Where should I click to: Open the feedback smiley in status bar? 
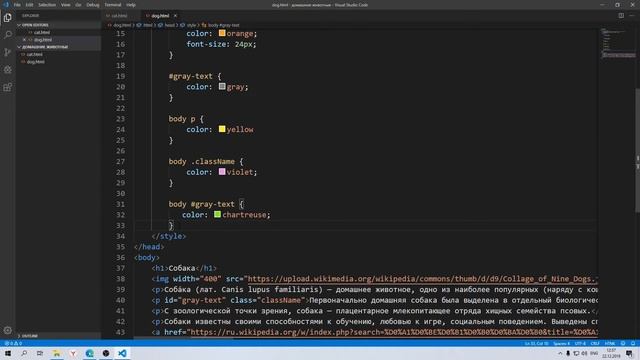tap(623, 343)
